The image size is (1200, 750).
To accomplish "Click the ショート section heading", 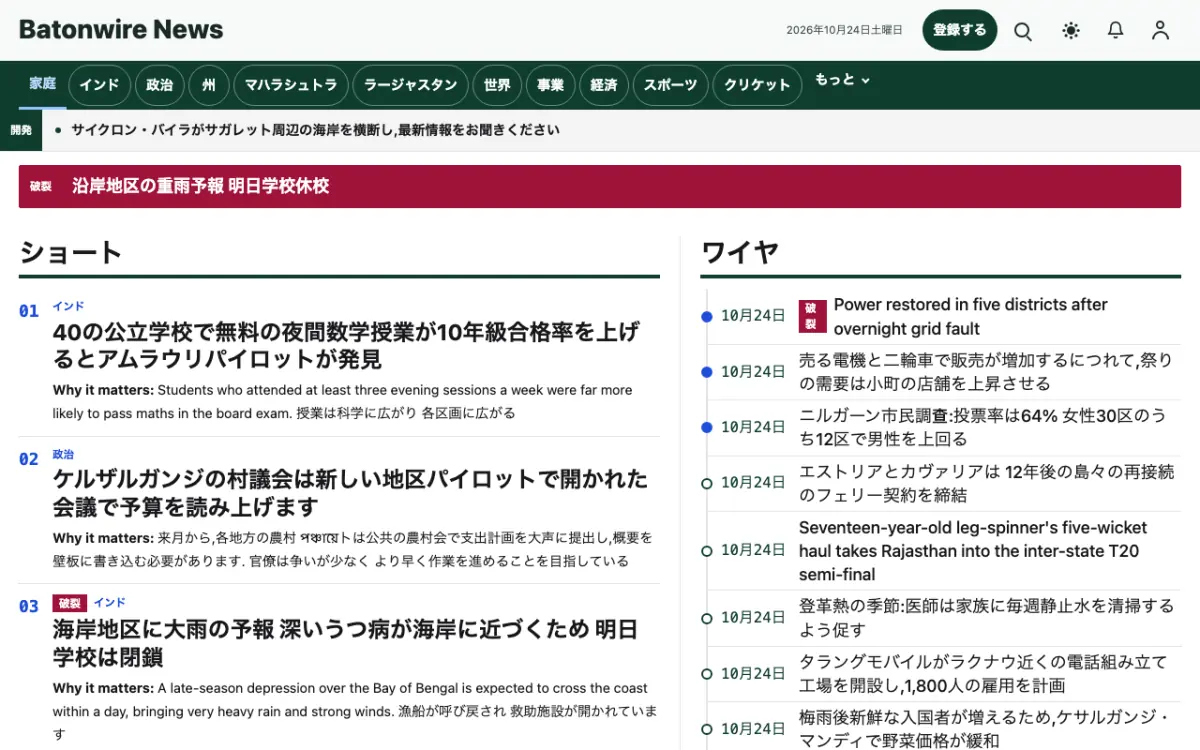I will pyautogui.click(x=71, y=252).
